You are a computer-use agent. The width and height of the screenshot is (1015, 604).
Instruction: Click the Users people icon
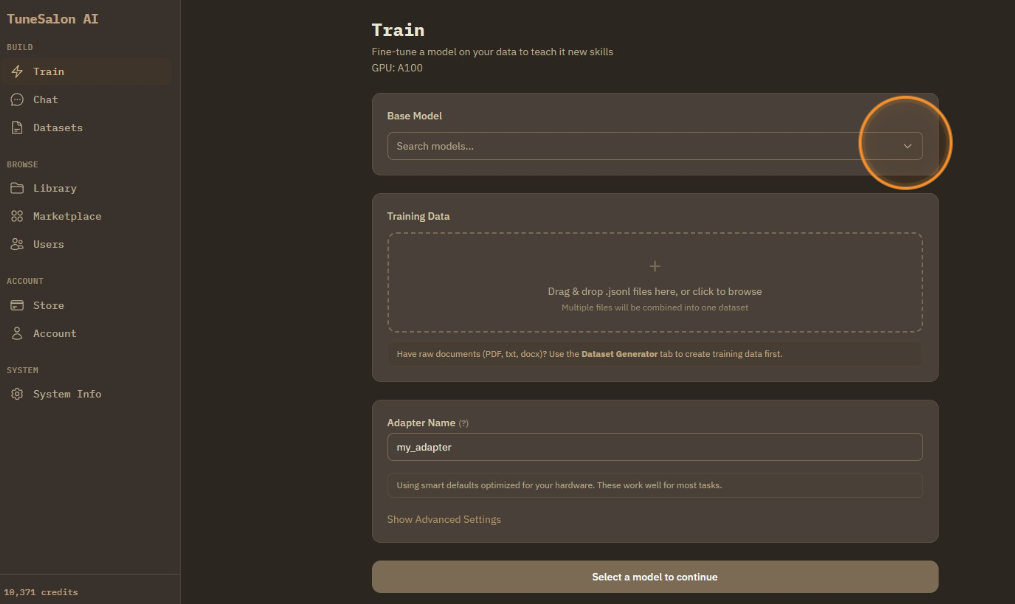[17, 244]
